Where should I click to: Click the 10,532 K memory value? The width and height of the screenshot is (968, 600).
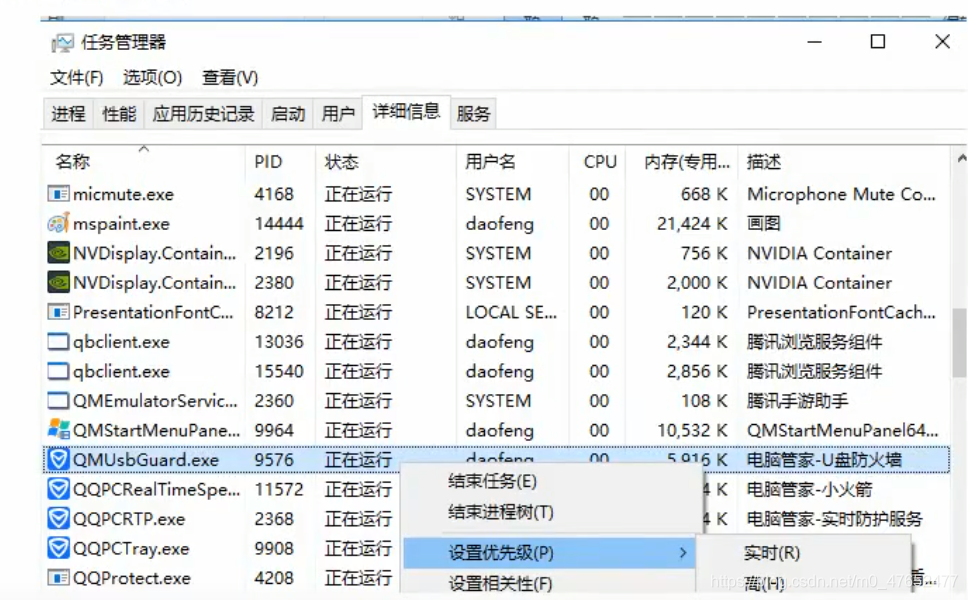(x=692, y=430)
